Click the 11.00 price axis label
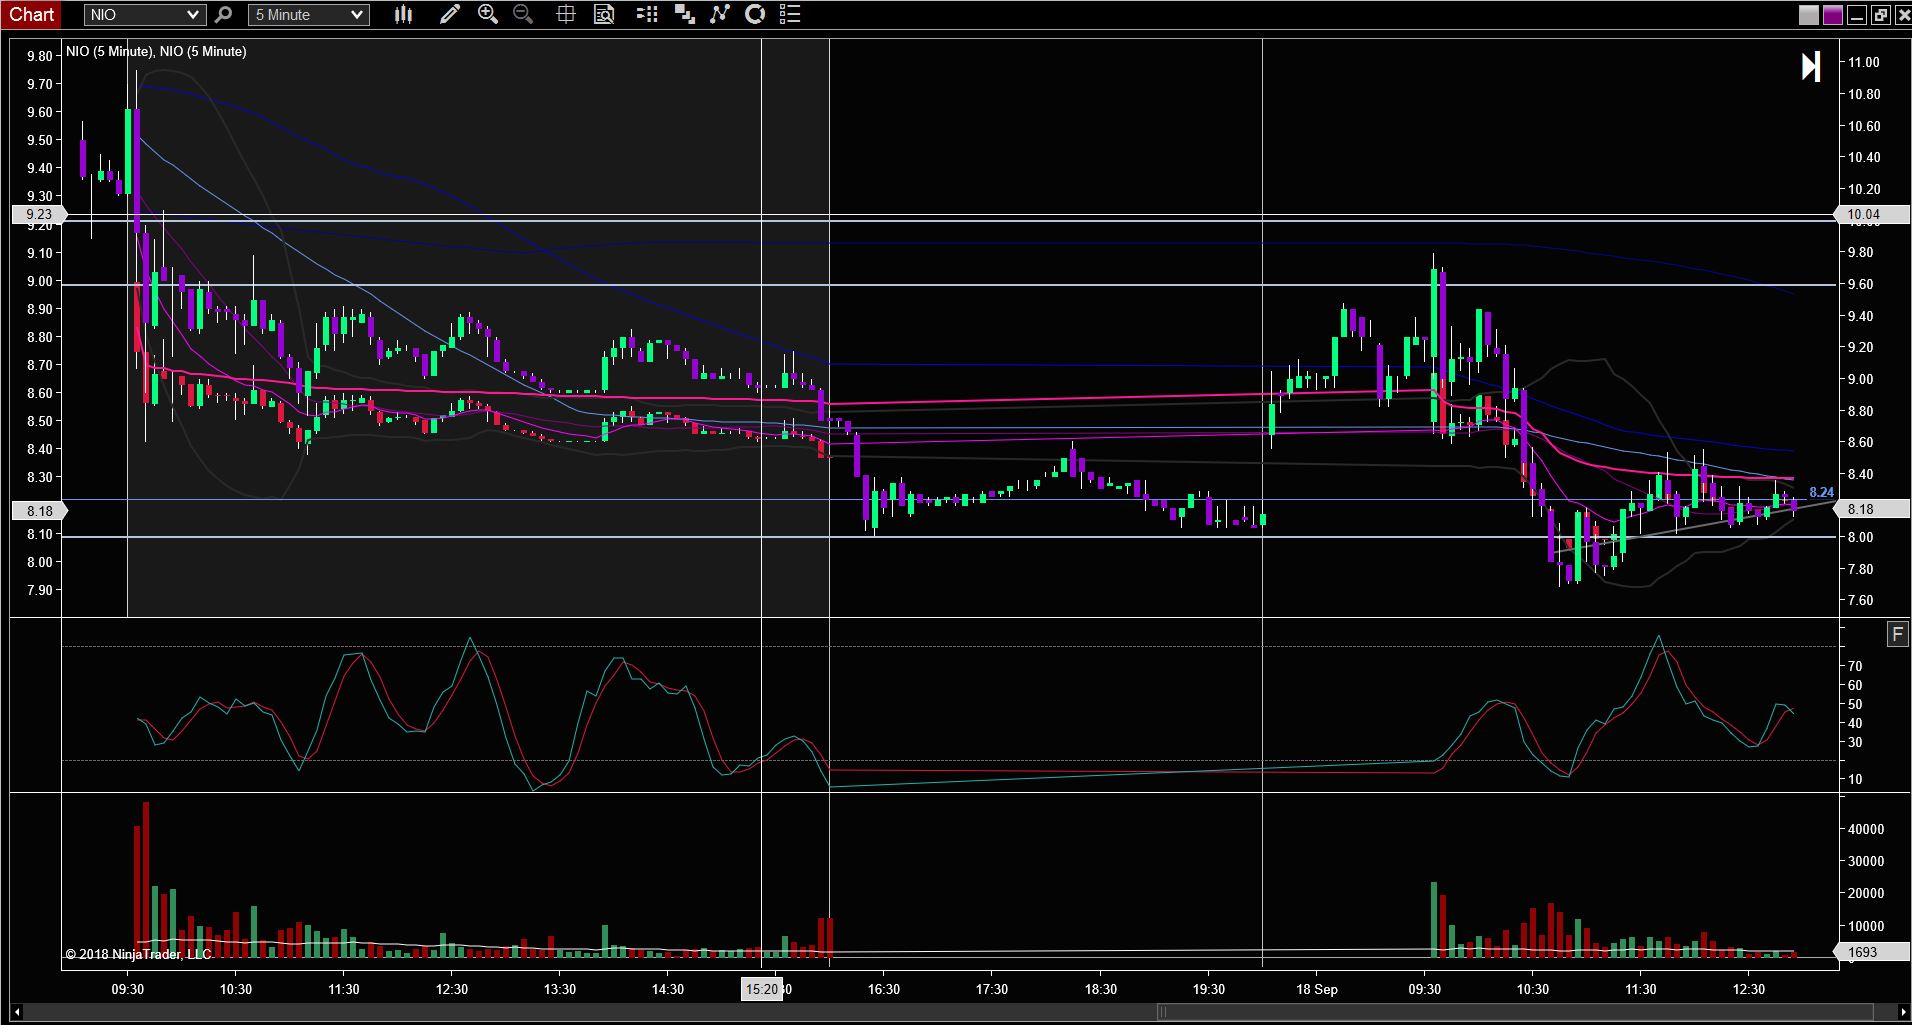This screenshot has width=1912, height=1025. [1864, 62]
